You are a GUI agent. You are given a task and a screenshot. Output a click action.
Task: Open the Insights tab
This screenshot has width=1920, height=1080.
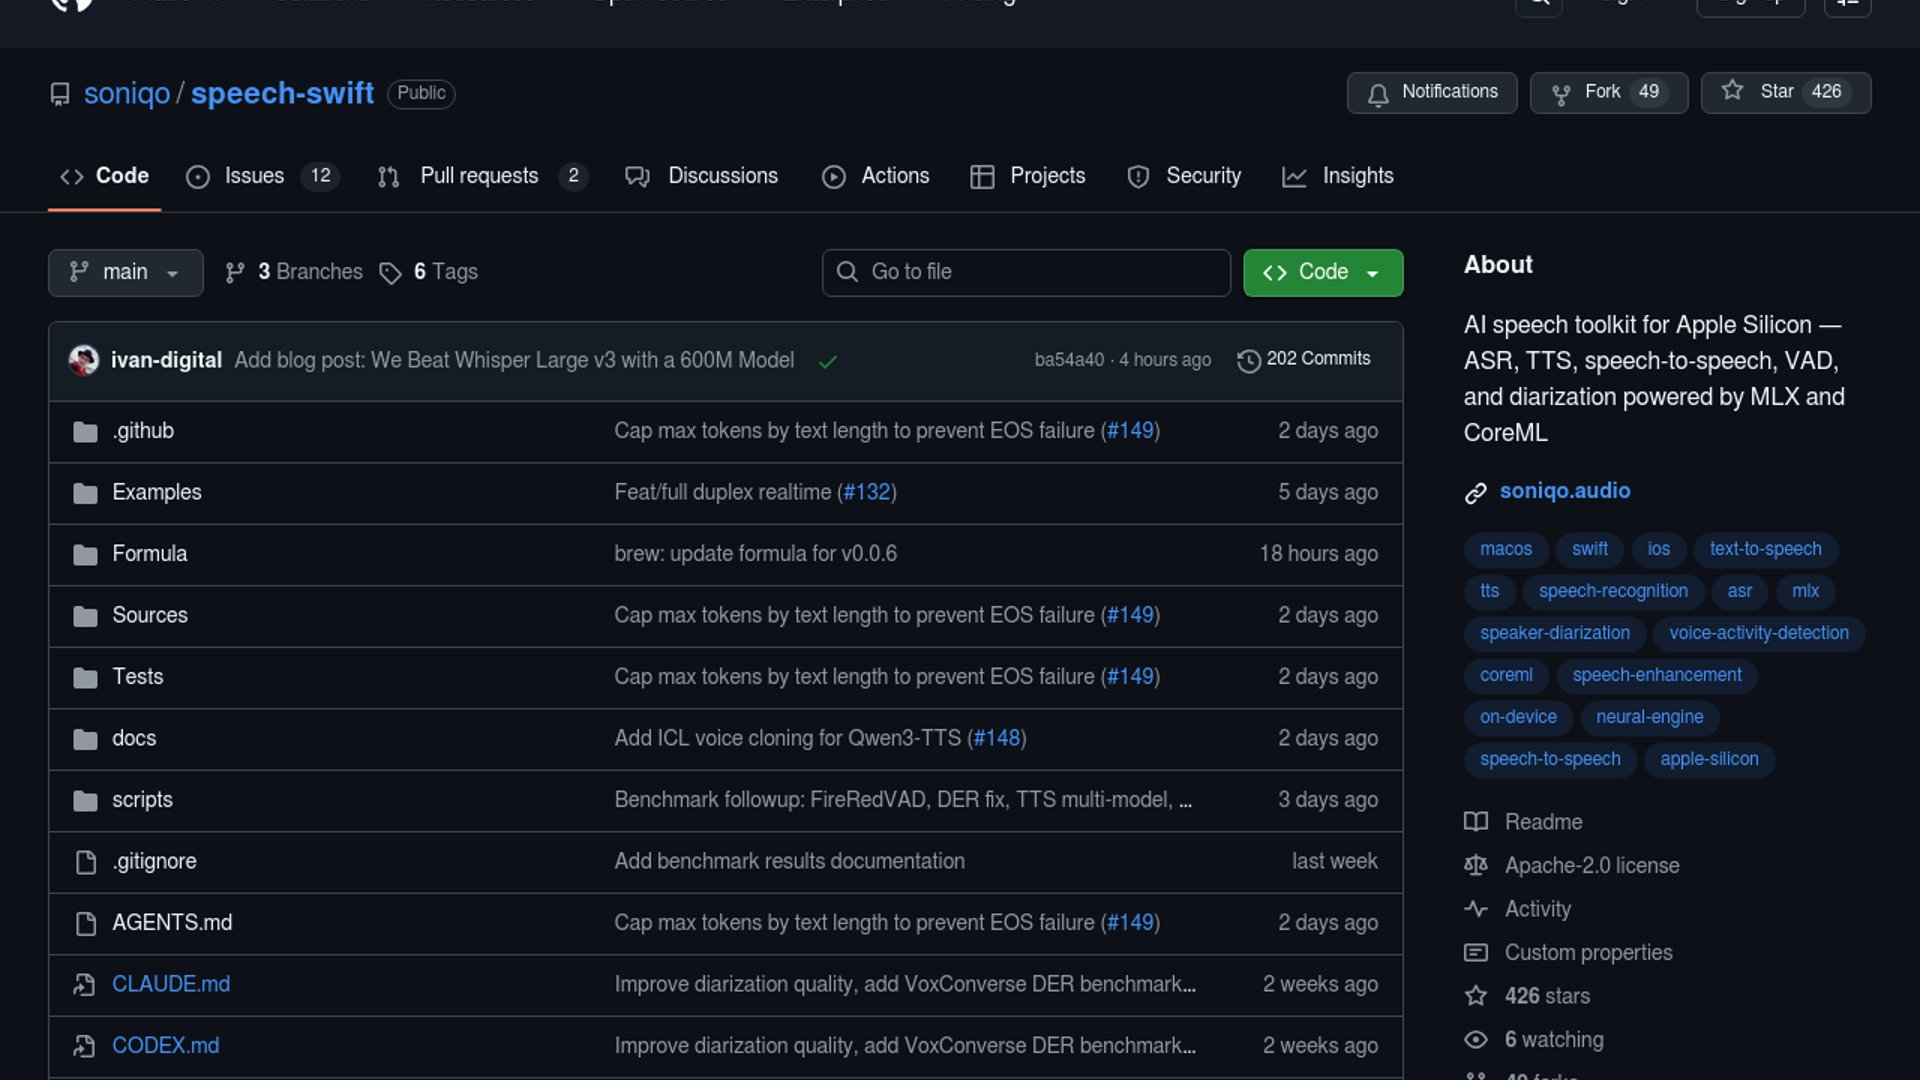[x=1356, y=176]
